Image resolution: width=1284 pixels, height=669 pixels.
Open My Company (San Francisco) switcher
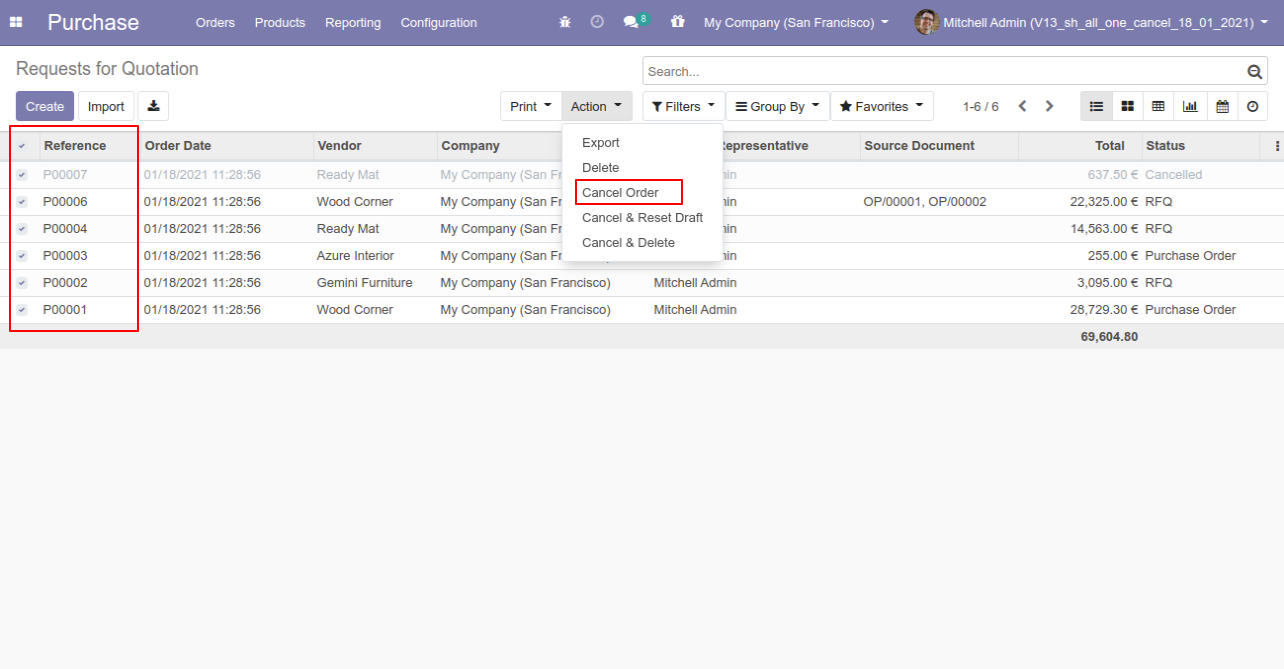click(796, 22)
